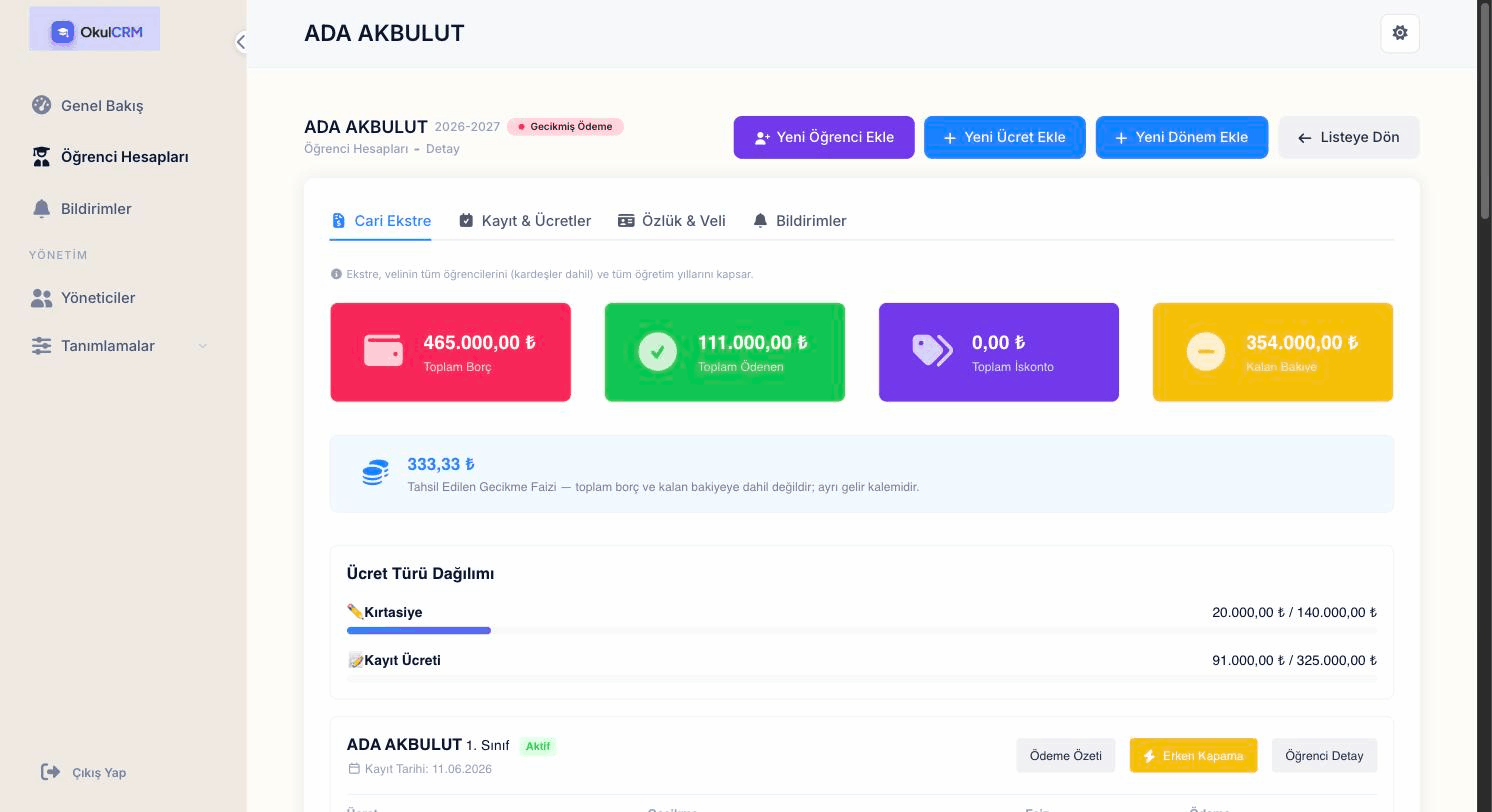The image size is (1492, 812).
Task: Click the minus icon on Kalan Bakiye card
Action: point(1205,351)
